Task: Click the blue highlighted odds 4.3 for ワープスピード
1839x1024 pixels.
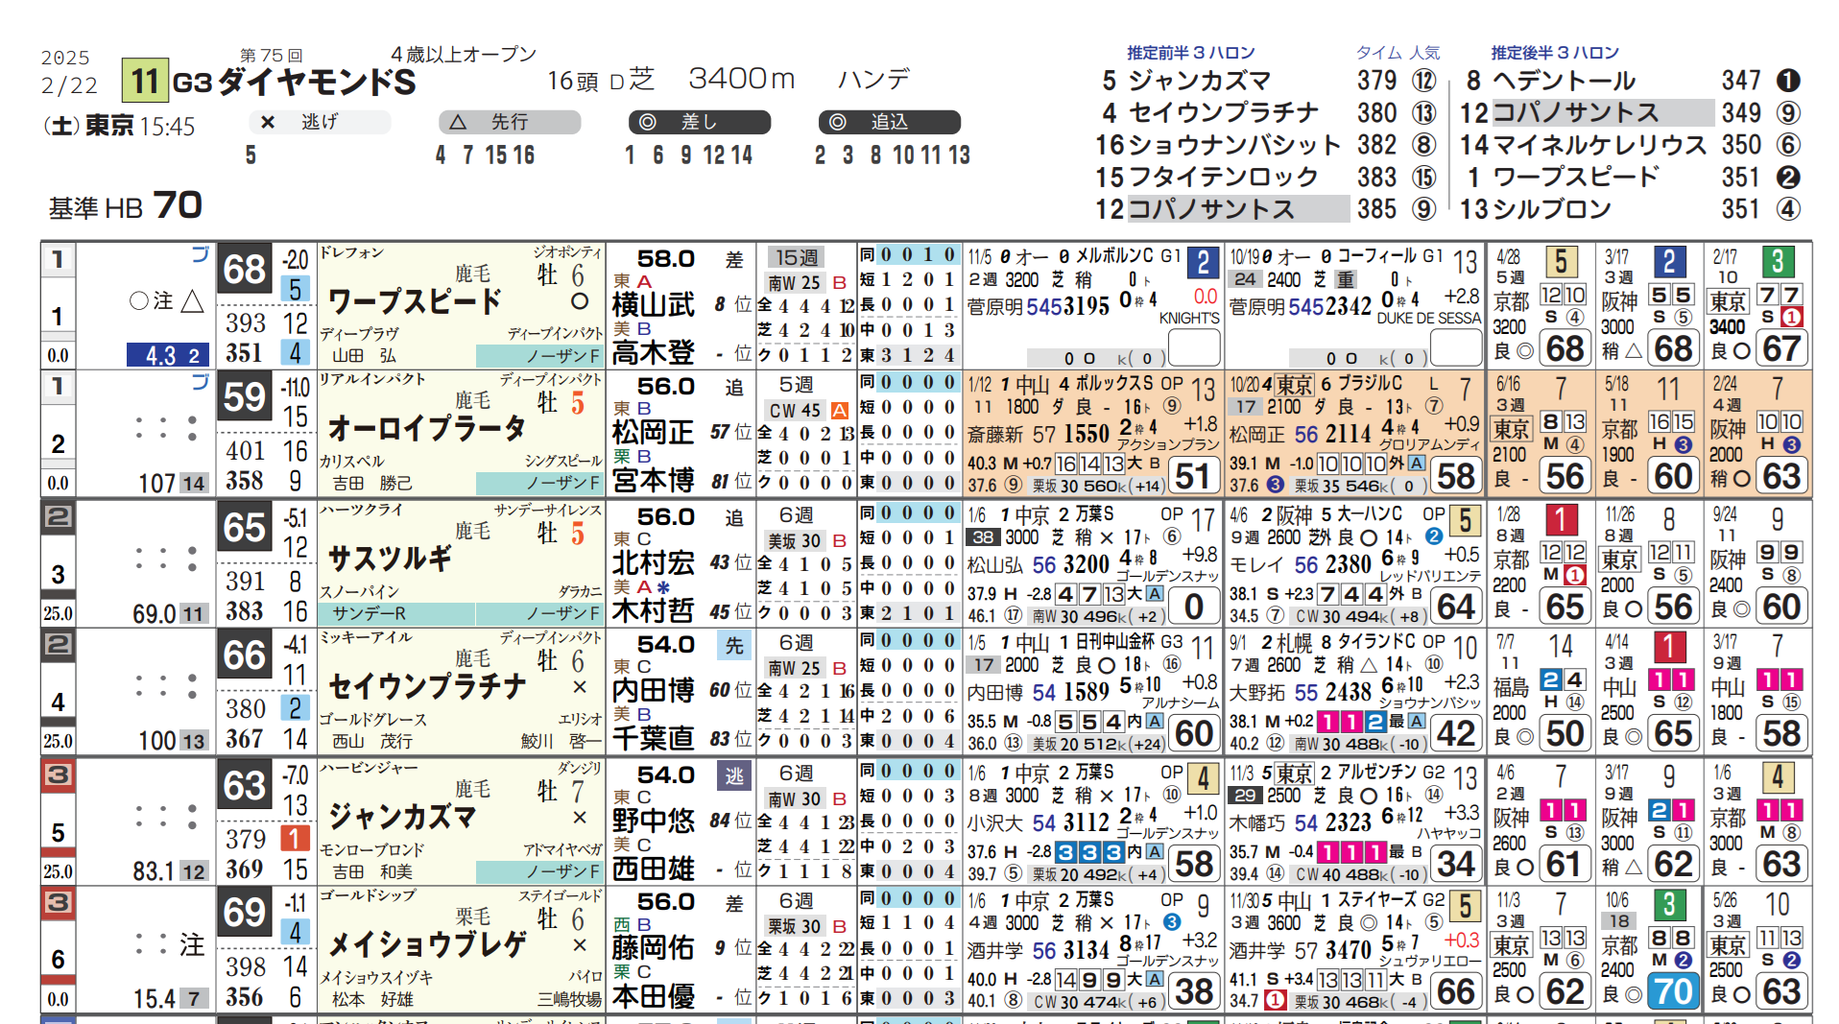Action: (x=168, y=355)
